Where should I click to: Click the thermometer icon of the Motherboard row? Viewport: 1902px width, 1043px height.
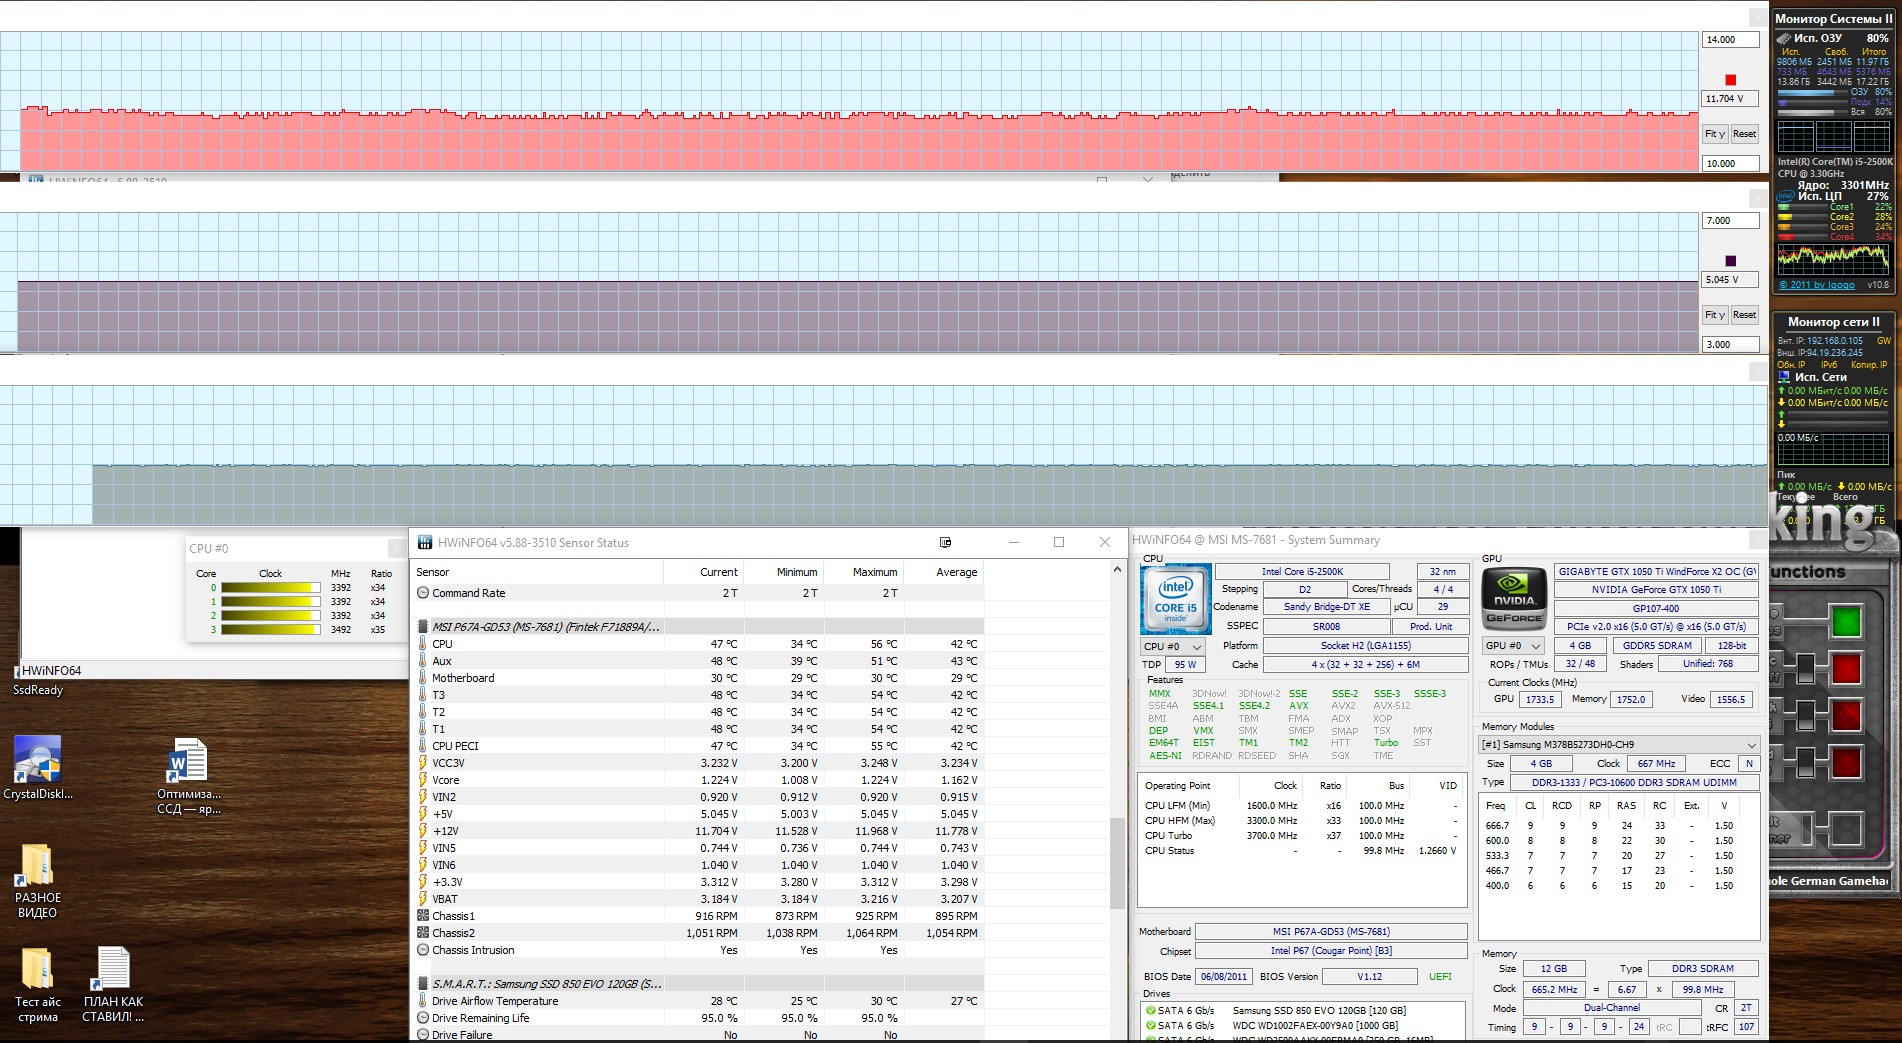tap(423, 678)
